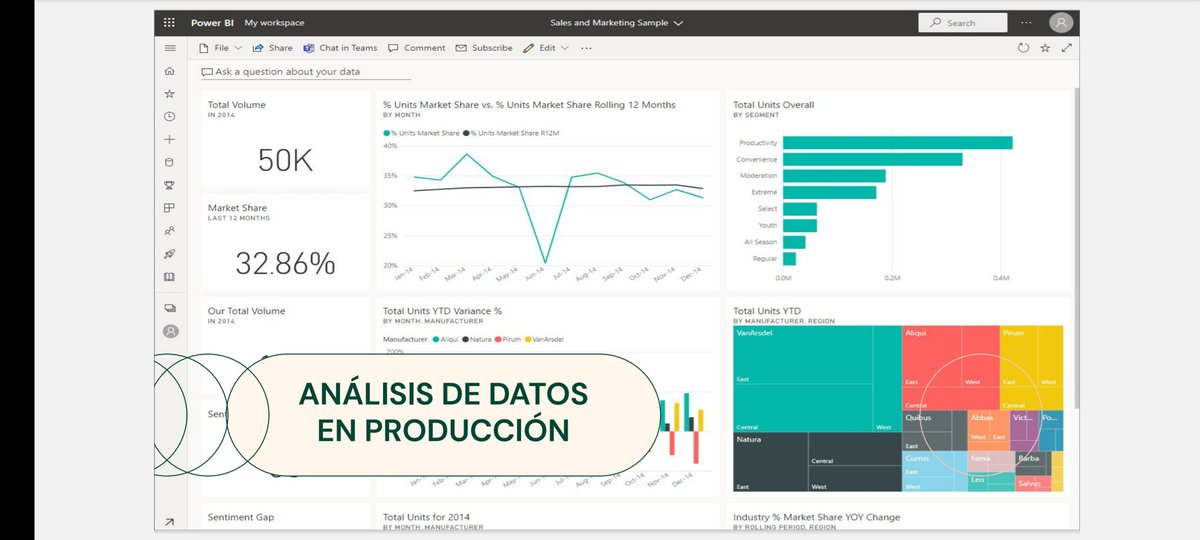Click Industry % Market Share YOY Change title

pyautogui.click(x=816, y=517)
